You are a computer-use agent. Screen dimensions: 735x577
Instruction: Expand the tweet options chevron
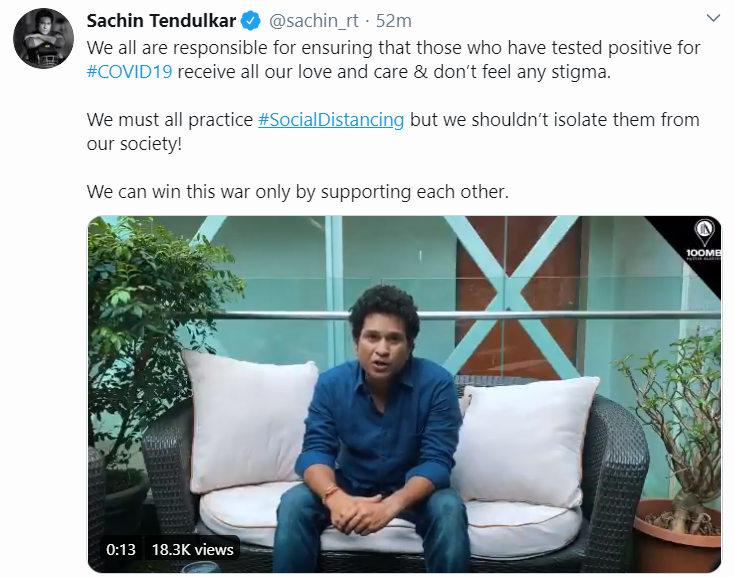[x=713, y=19]
